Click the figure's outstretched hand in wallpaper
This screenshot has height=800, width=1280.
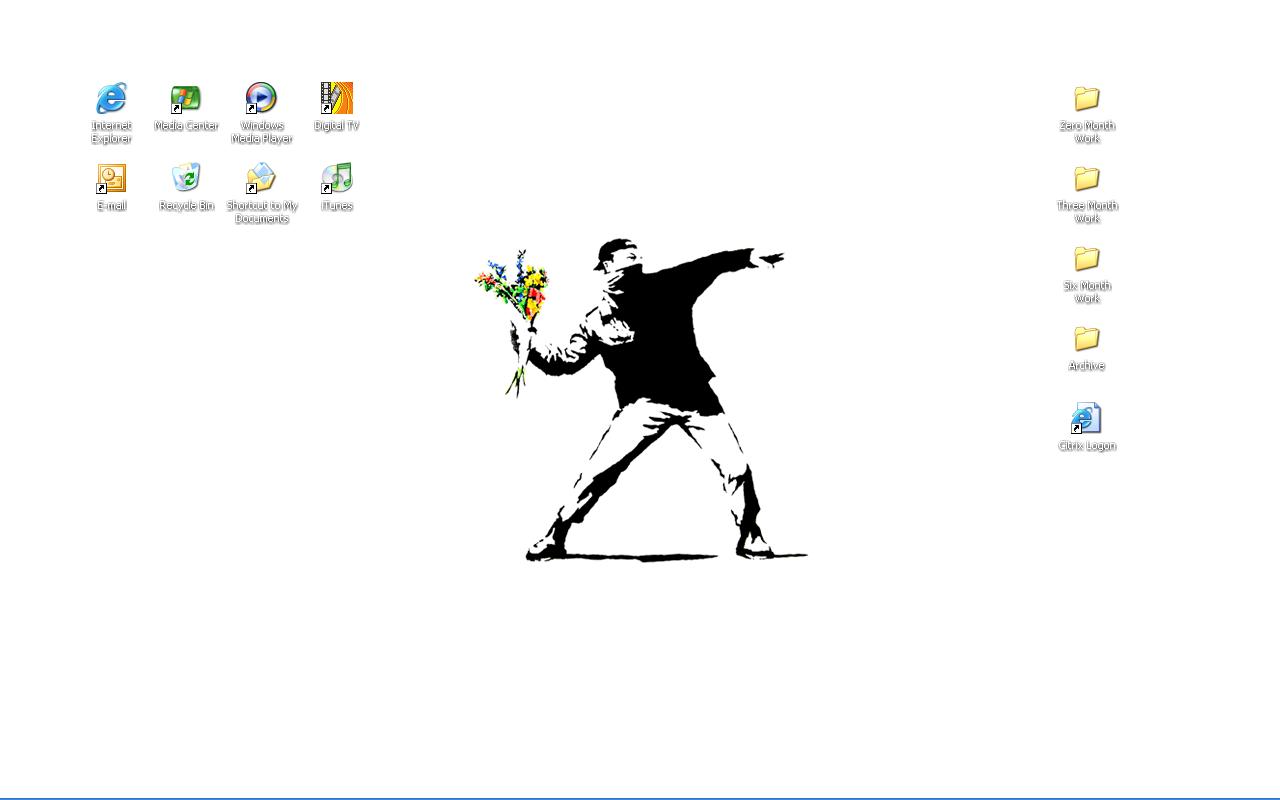click(x=771, y=259)
